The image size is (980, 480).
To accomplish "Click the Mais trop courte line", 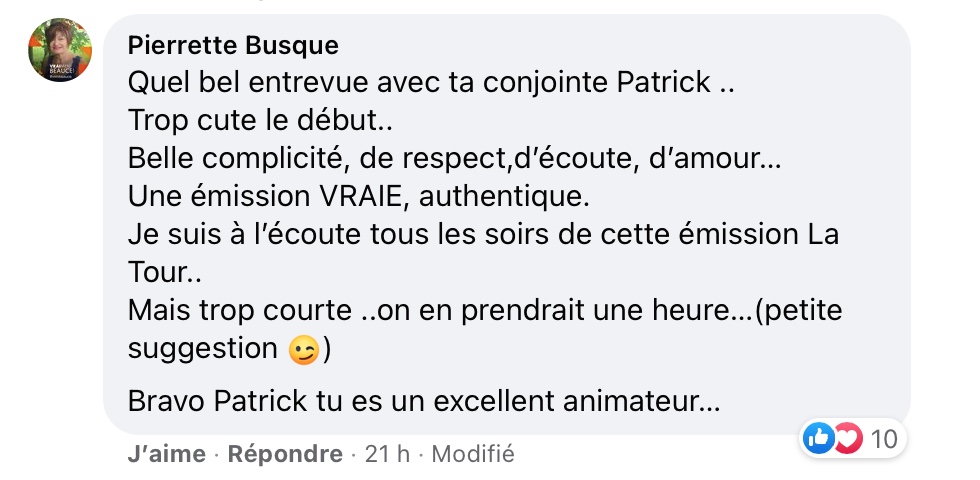I will tap(485, 311).
